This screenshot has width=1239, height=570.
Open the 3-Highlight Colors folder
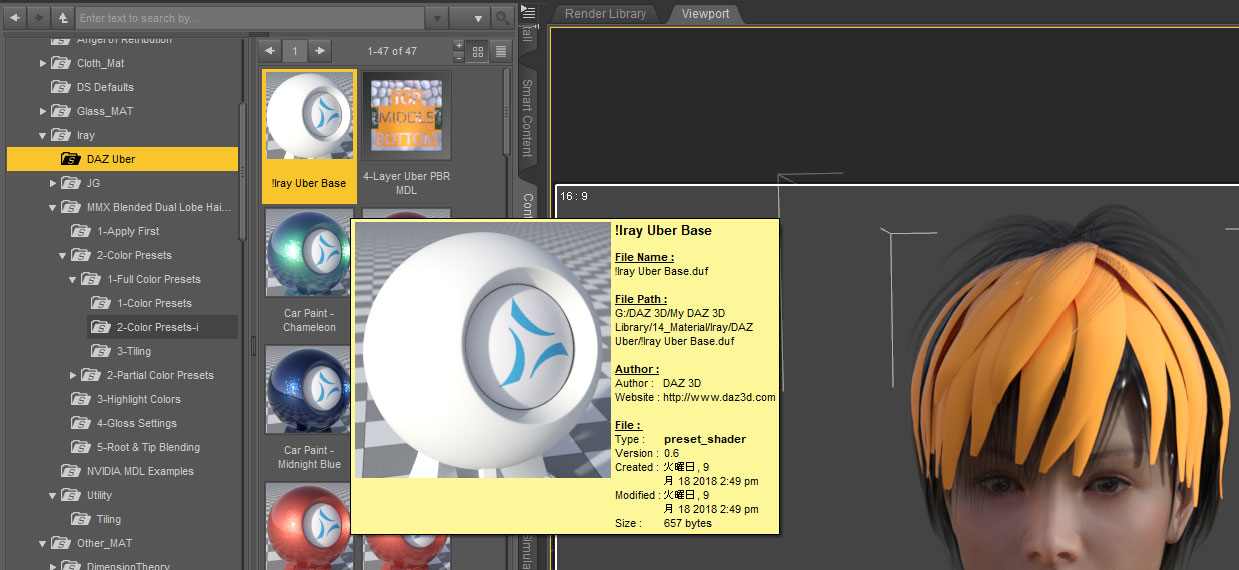click(138, 399)
